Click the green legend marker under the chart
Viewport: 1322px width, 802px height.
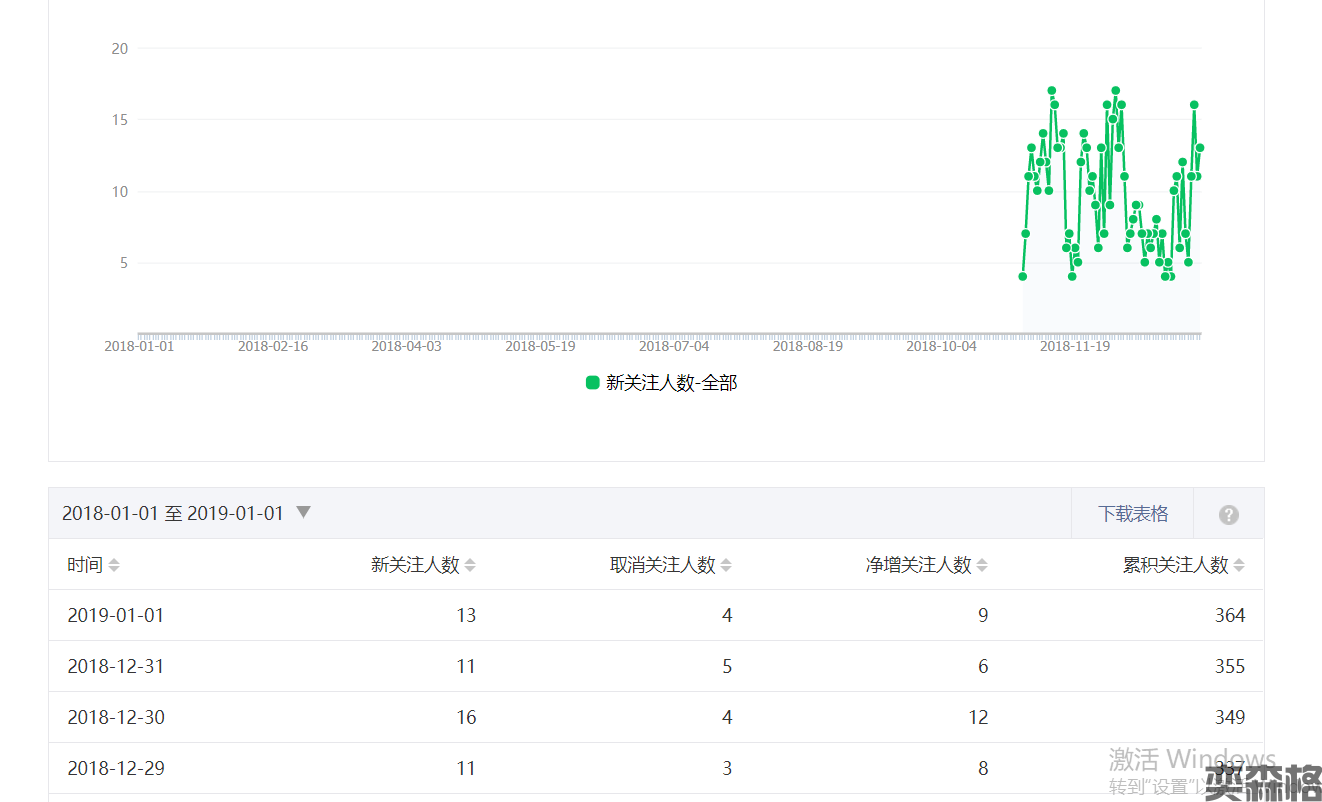click(x=592, y=382)
